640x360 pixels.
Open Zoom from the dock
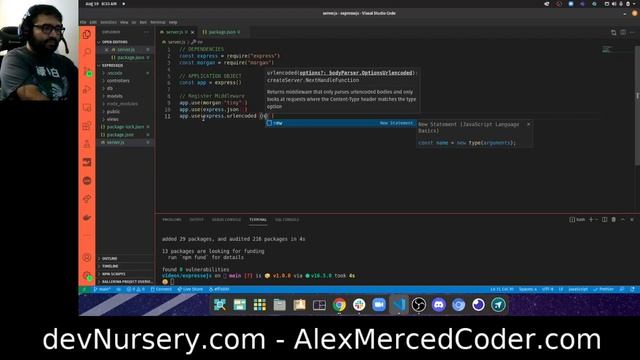(379, 304)
